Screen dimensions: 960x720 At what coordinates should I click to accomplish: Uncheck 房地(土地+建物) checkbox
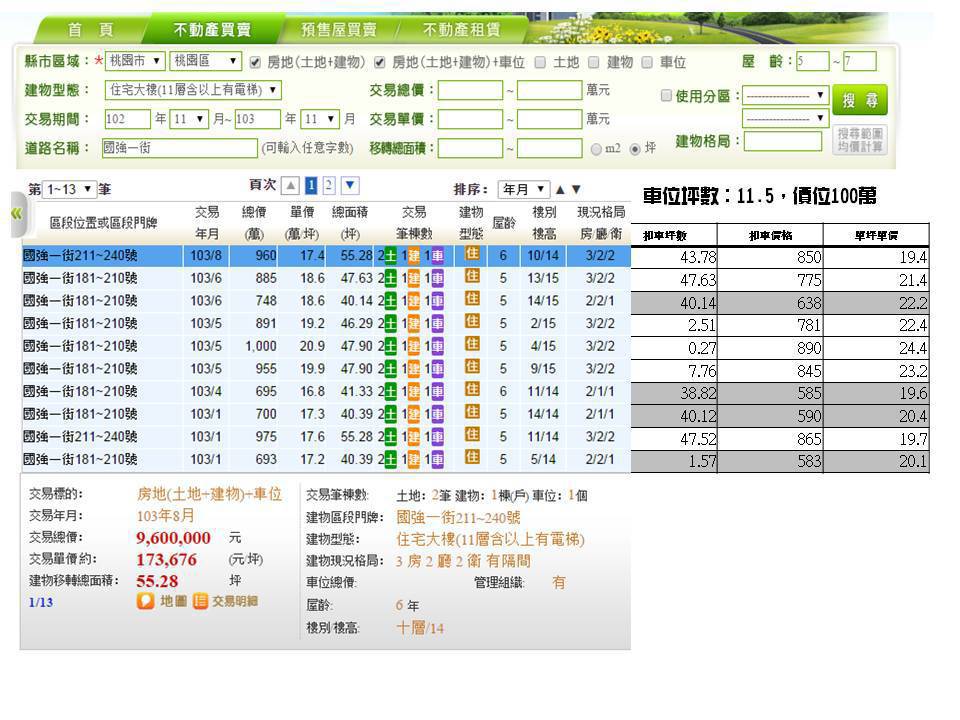(255, 62)
